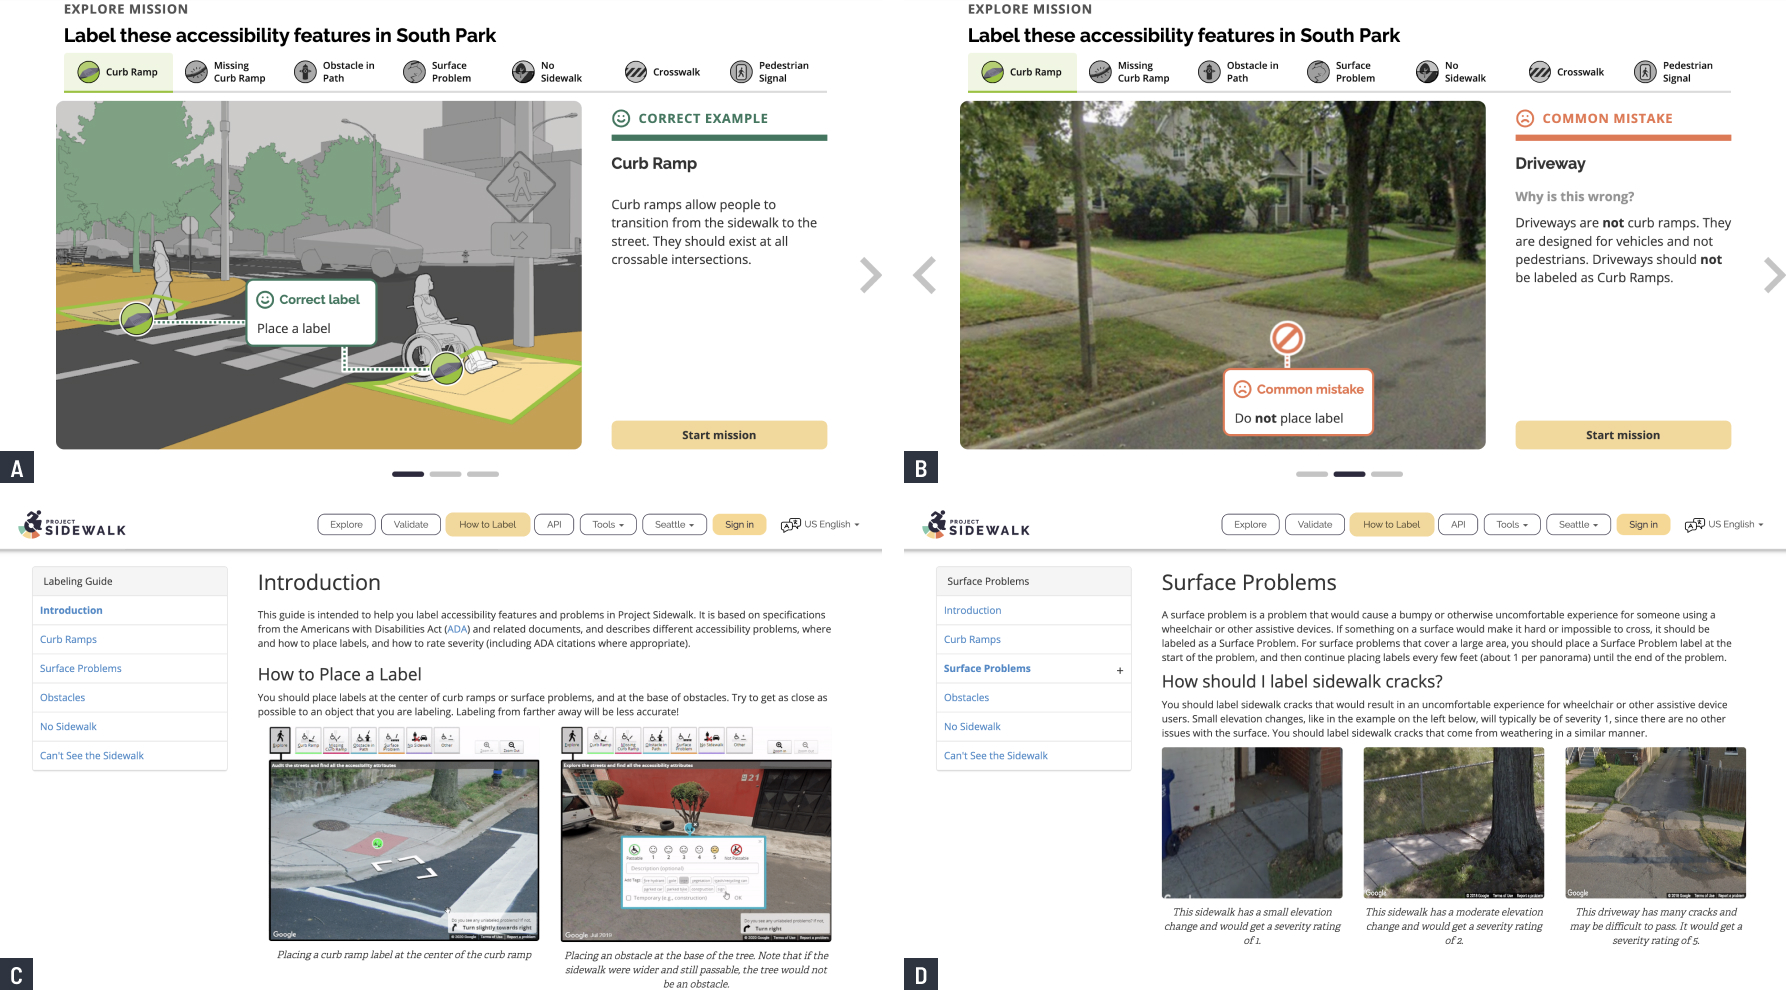The image size is (1786, 990).
Task: Click API in the Introduction page navbar
Action: click(x=554, y=525)
